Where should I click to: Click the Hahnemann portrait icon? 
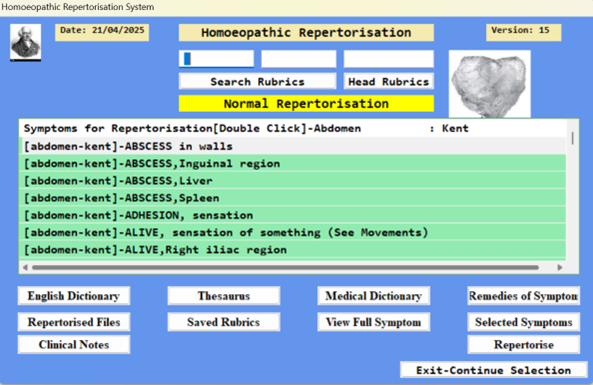coord(25,42)
